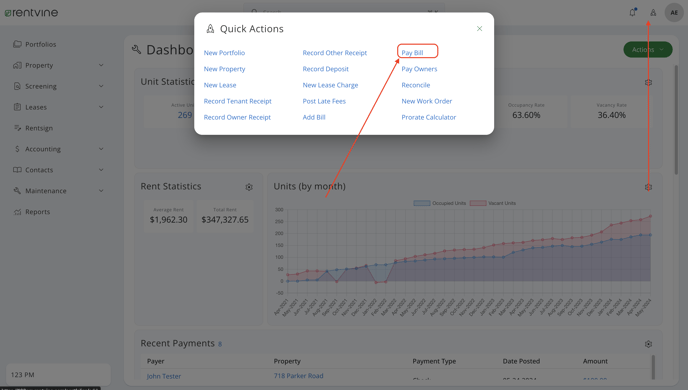Toggle Vacant Units legend swatch

coord(478,203)
